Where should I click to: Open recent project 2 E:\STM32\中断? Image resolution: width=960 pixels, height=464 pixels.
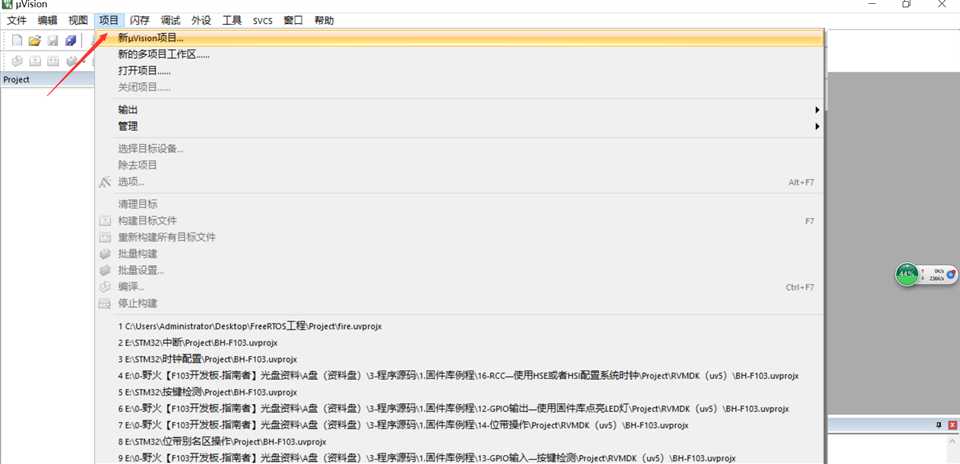(x=459, y=343)
